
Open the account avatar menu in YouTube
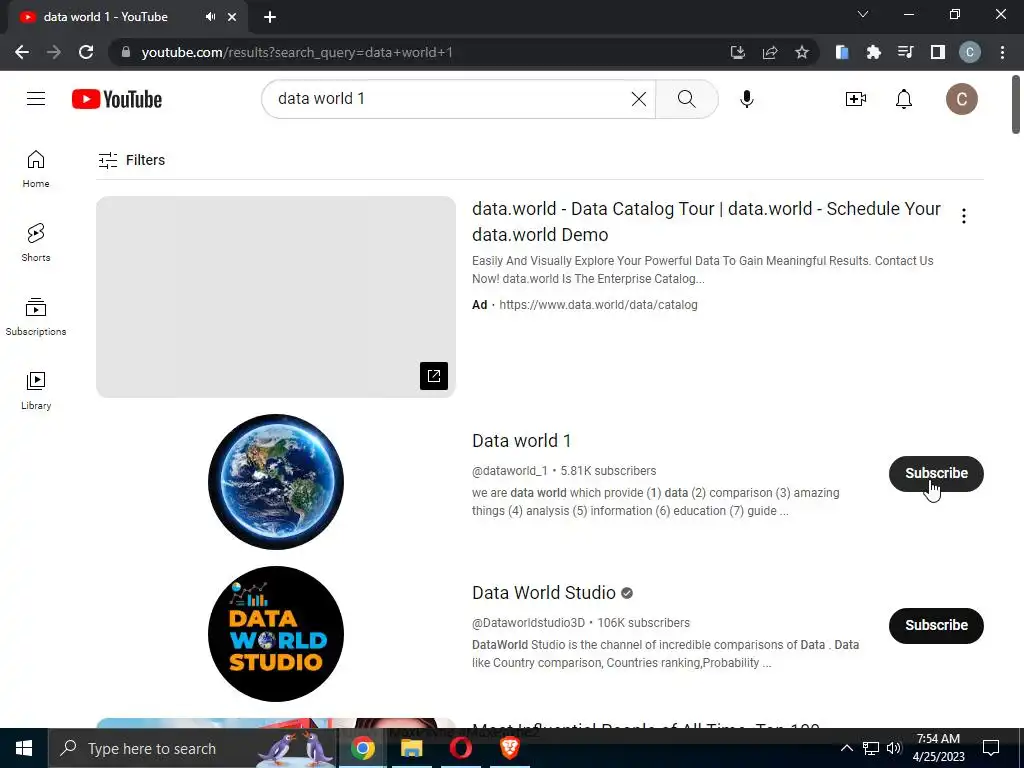pyautogui.click(x=961, y=99)
